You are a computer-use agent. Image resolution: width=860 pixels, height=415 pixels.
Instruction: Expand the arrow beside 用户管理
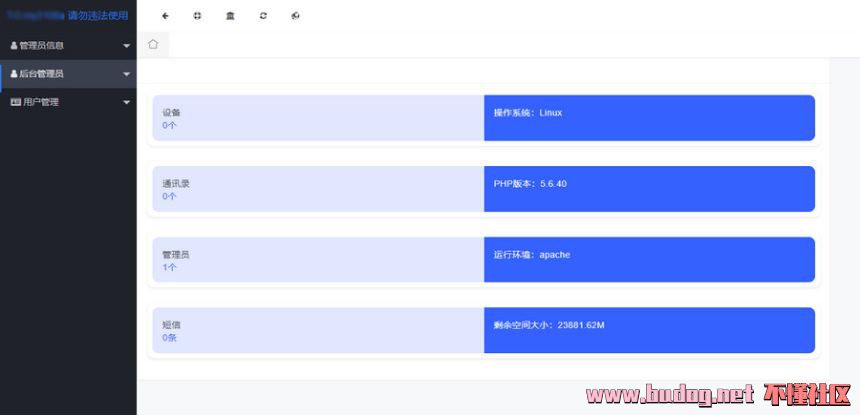[127, 103]
